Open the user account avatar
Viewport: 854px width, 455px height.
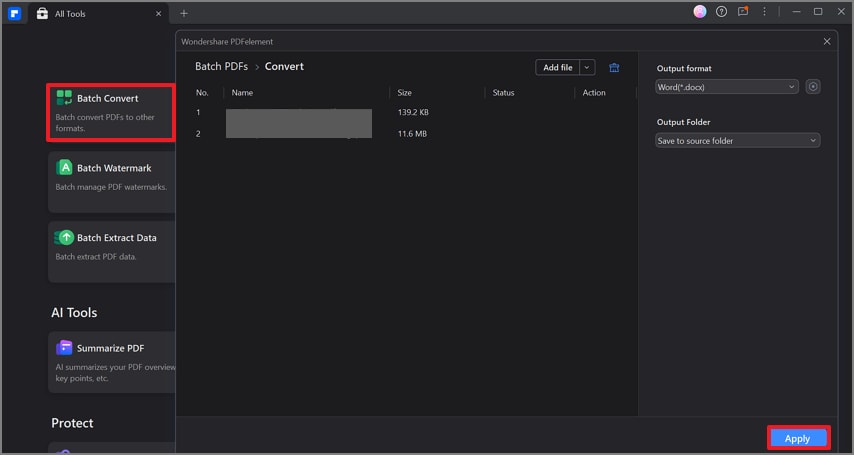700,11
